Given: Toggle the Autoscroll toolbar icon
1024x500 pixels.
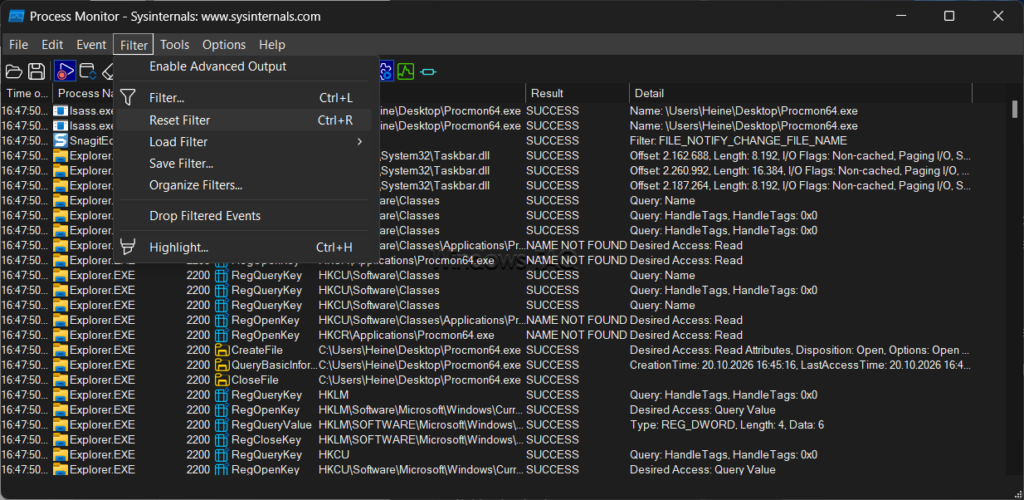Looking at the screenshot, I should coord(88,71).
